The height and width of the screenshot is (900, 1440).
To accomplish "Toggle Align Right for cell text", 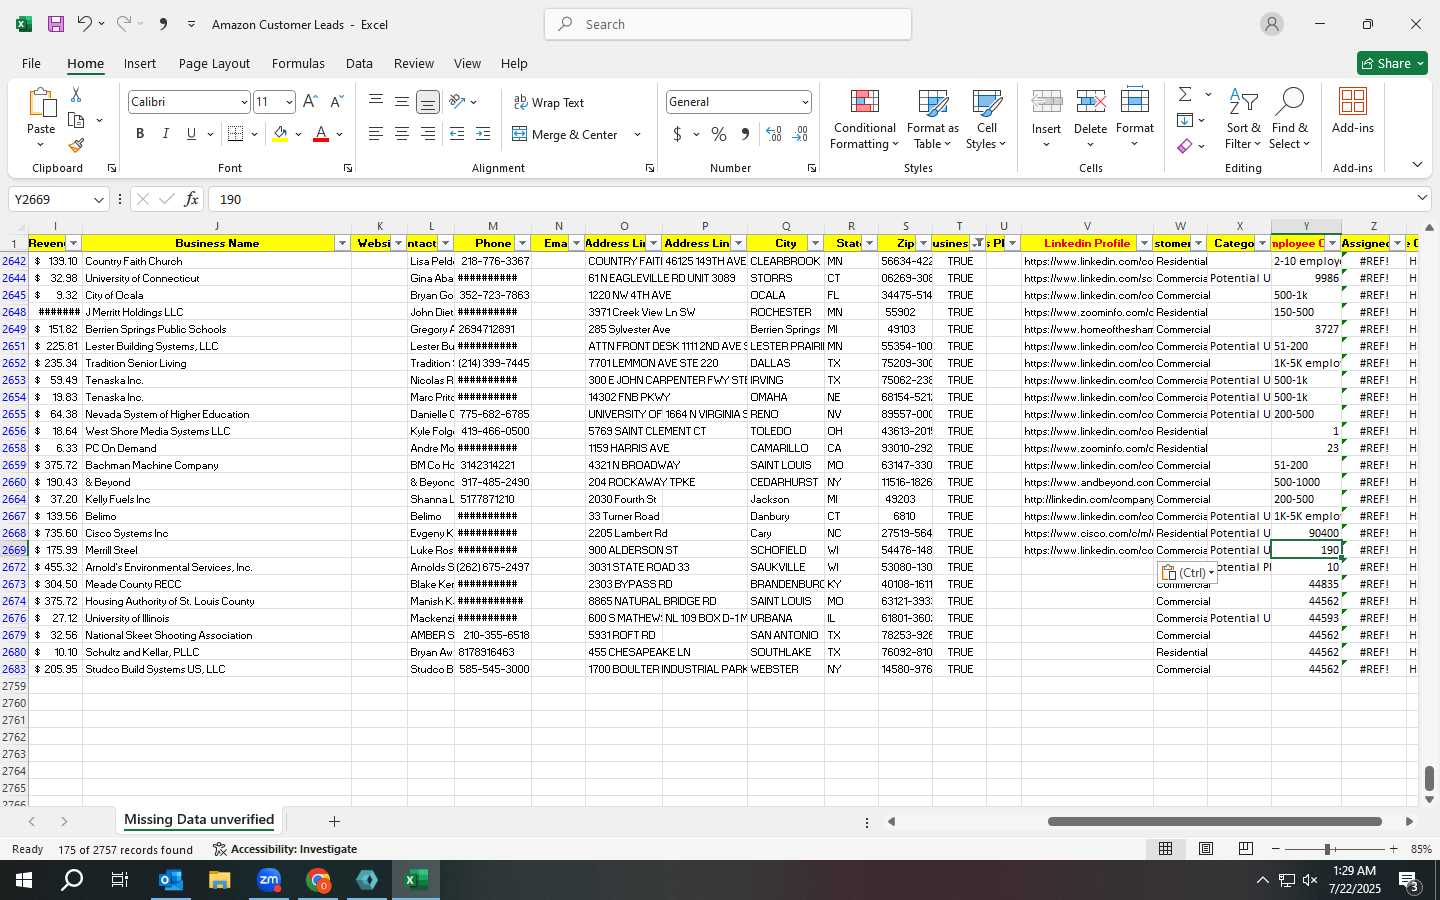I will coord(427,134).
